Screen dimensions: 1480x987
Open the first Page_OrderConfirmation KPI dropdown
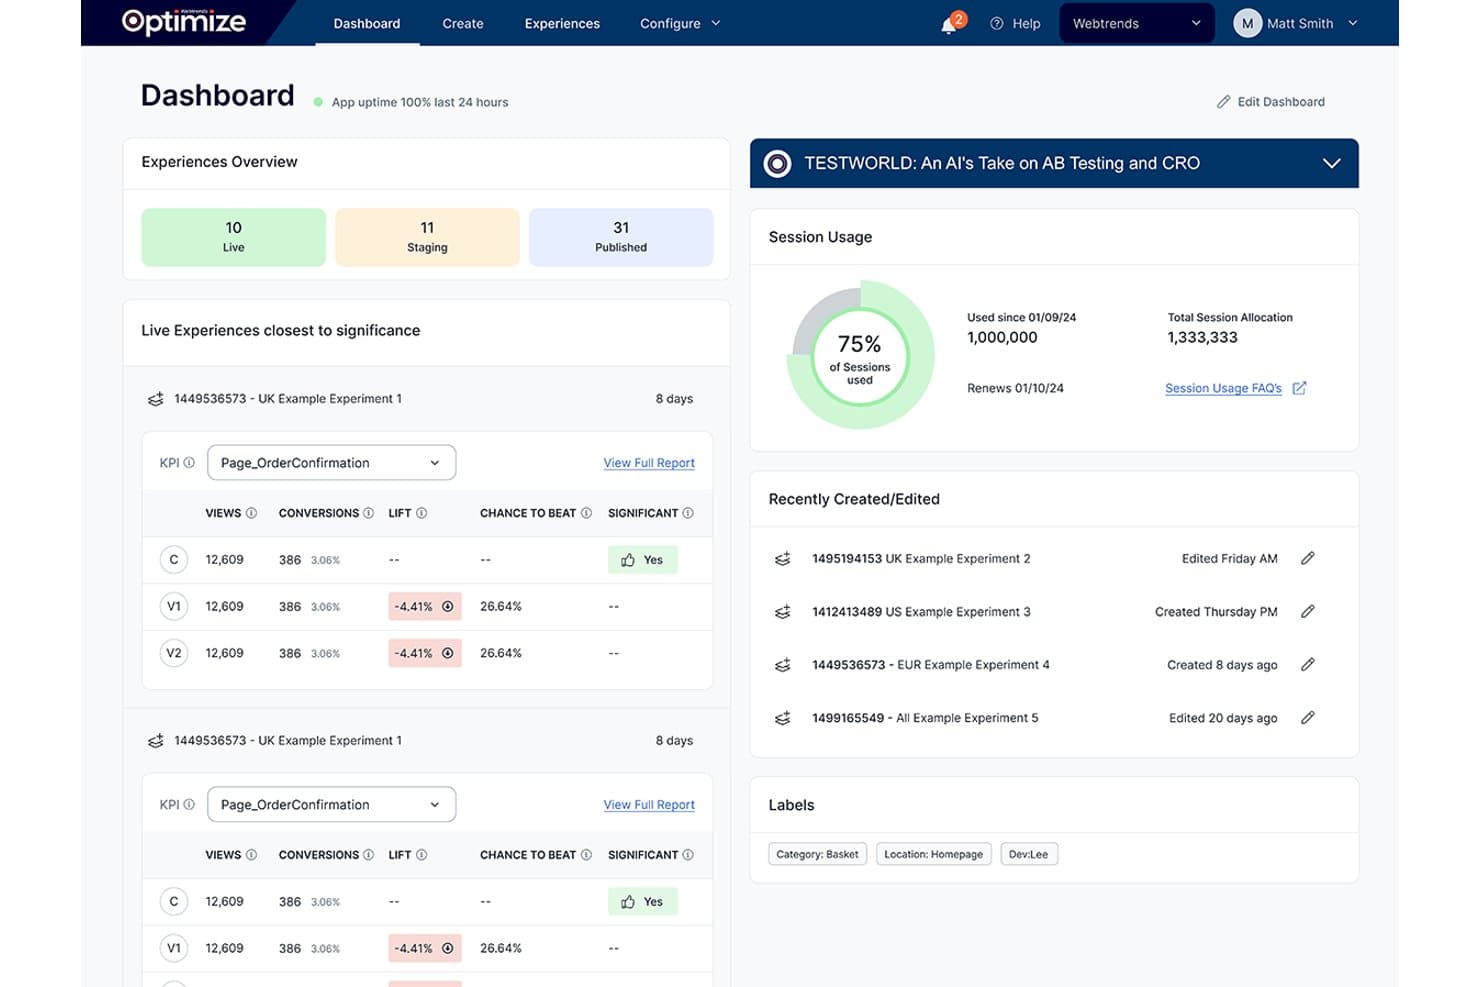(331, 462)
